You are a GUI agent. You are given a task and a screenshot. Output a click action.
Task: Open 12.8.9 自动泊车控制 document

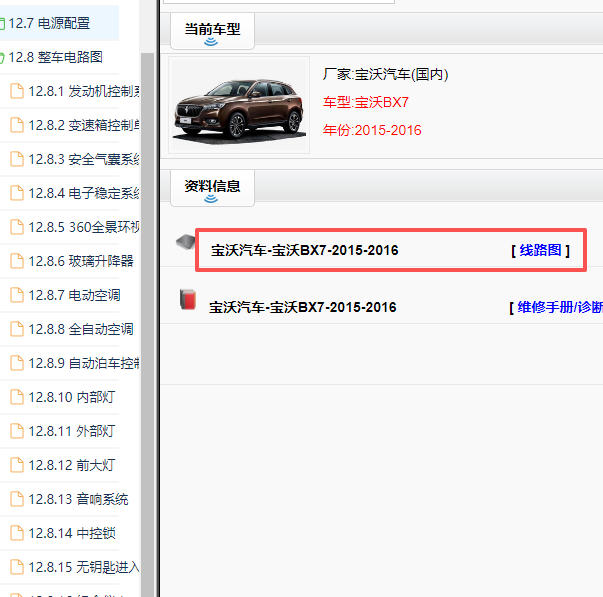84,363
